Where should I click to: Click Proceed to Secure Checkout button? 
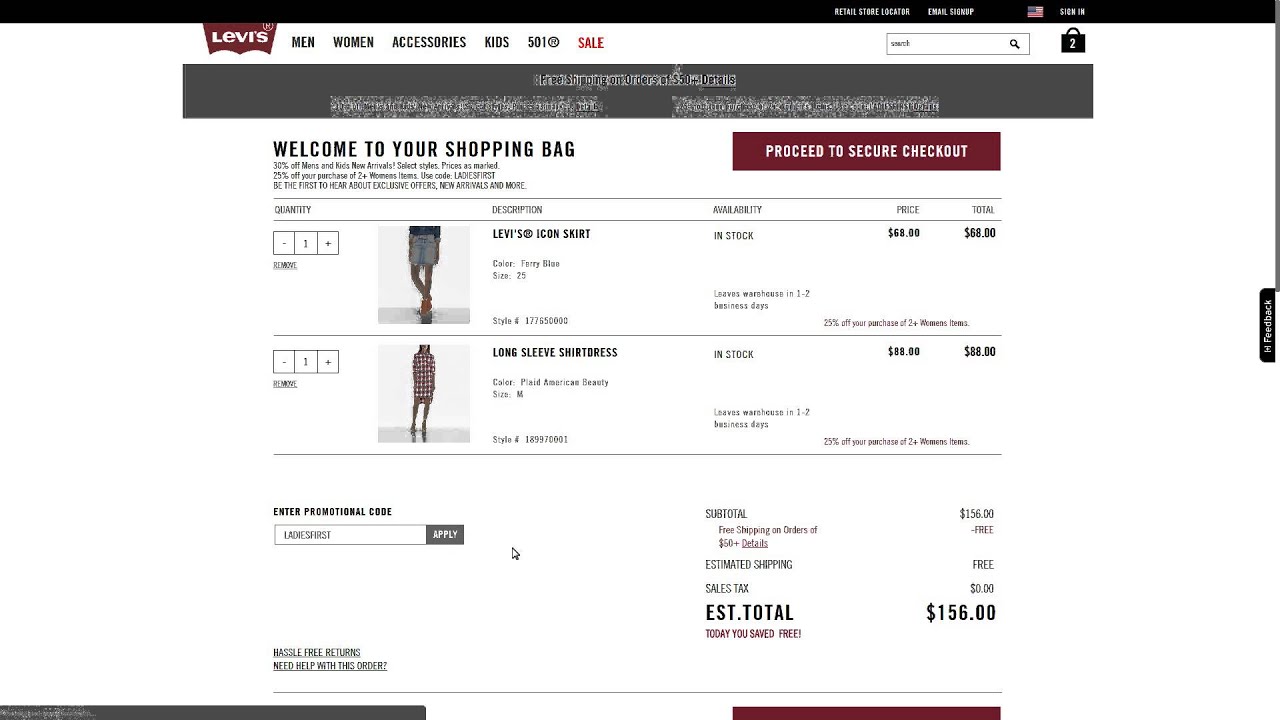click(866, 151)
